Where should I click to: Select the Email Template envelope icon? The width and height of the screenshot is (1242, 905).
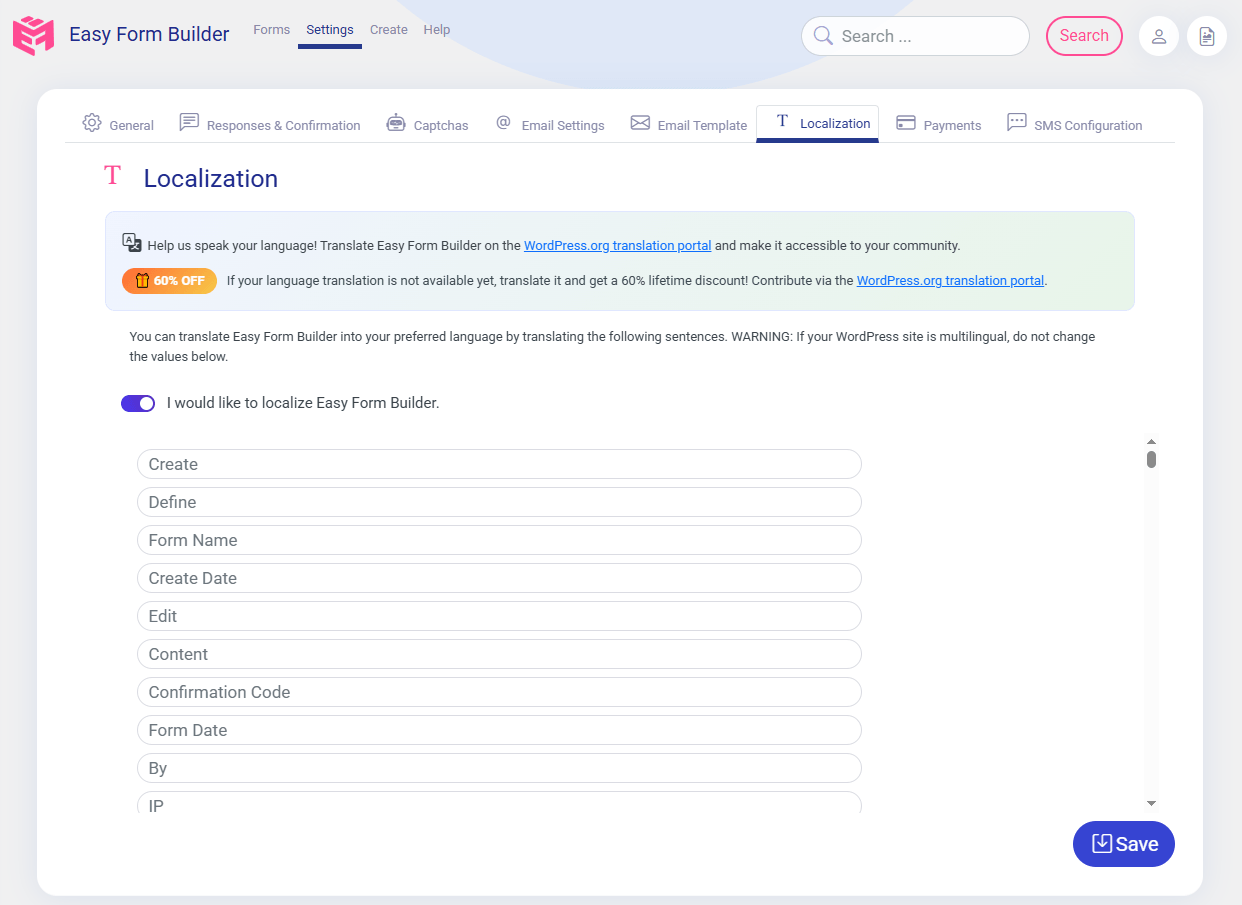(639, 122)
